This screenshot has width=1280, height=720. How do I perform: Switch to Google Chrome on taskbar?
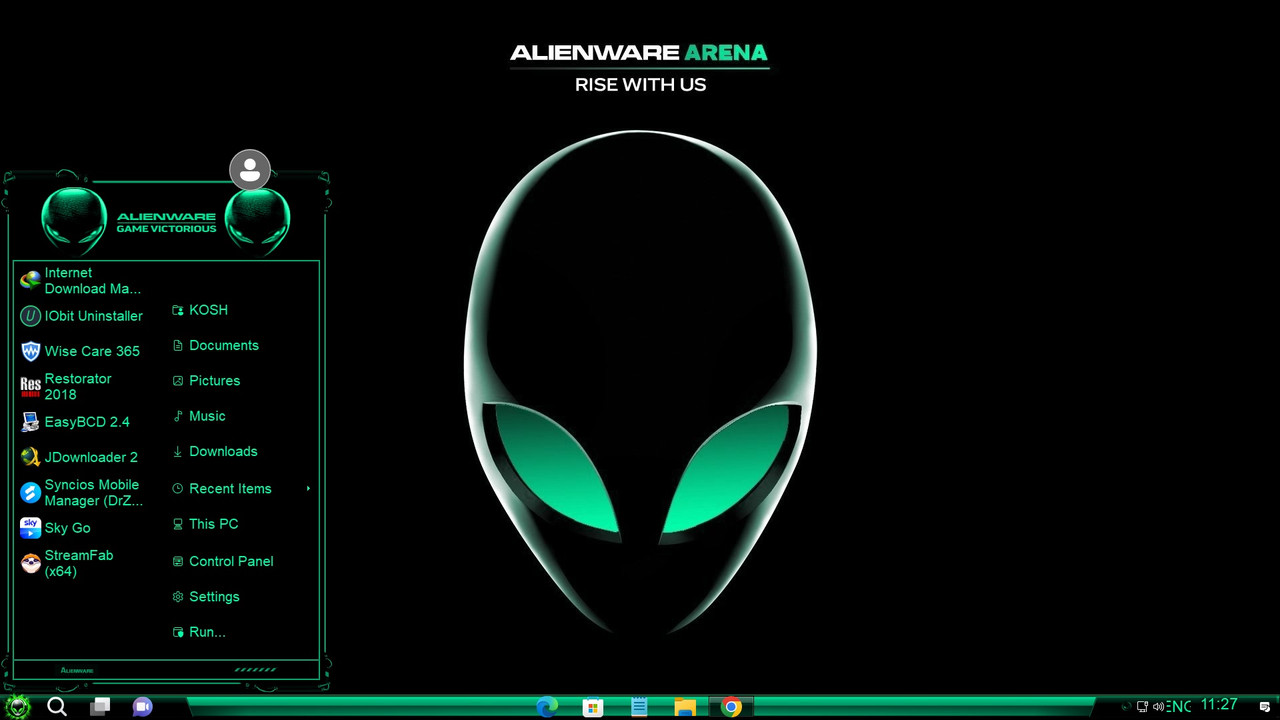coord(731,707)
